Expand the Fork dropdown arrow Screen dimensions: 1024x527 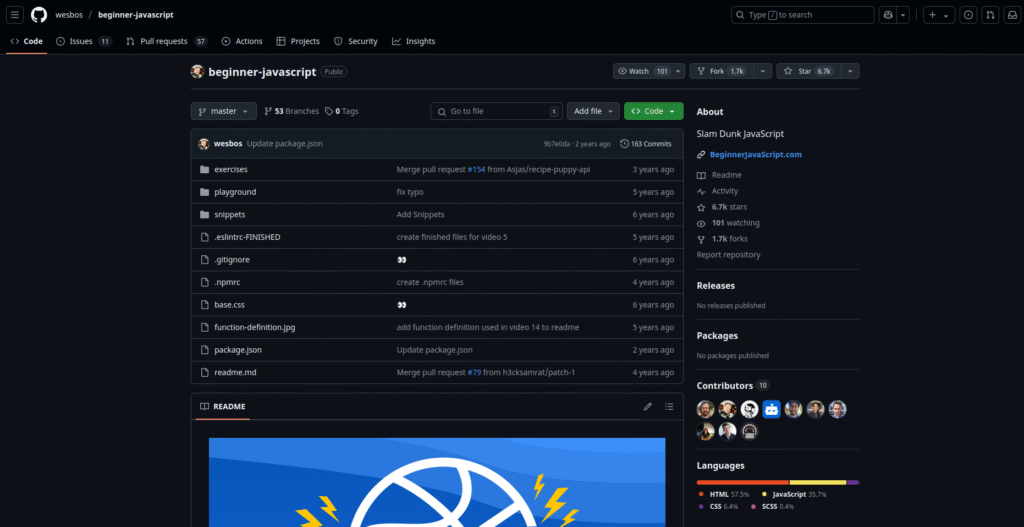763,71
